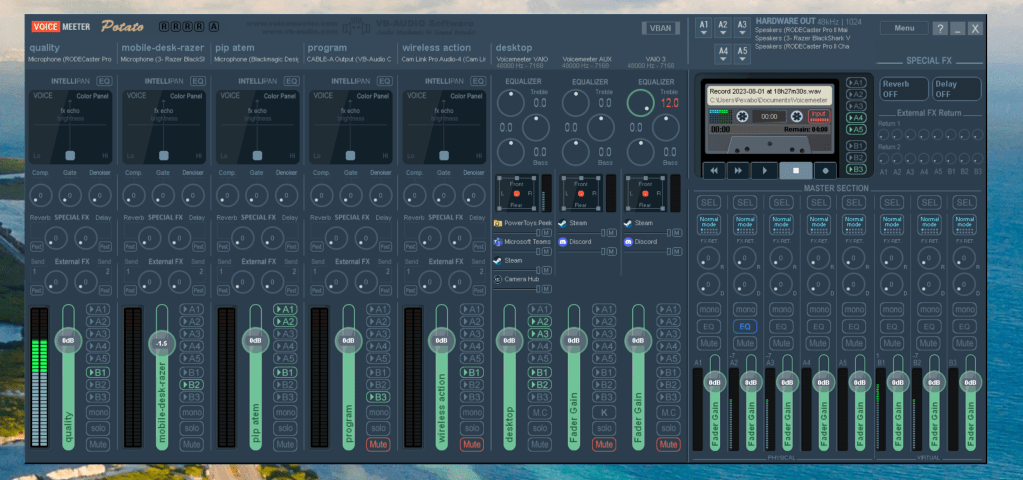This screenshot has height=480, width=1023.
Task: Turn on the Delay special FX
Action: pos(956,89)
